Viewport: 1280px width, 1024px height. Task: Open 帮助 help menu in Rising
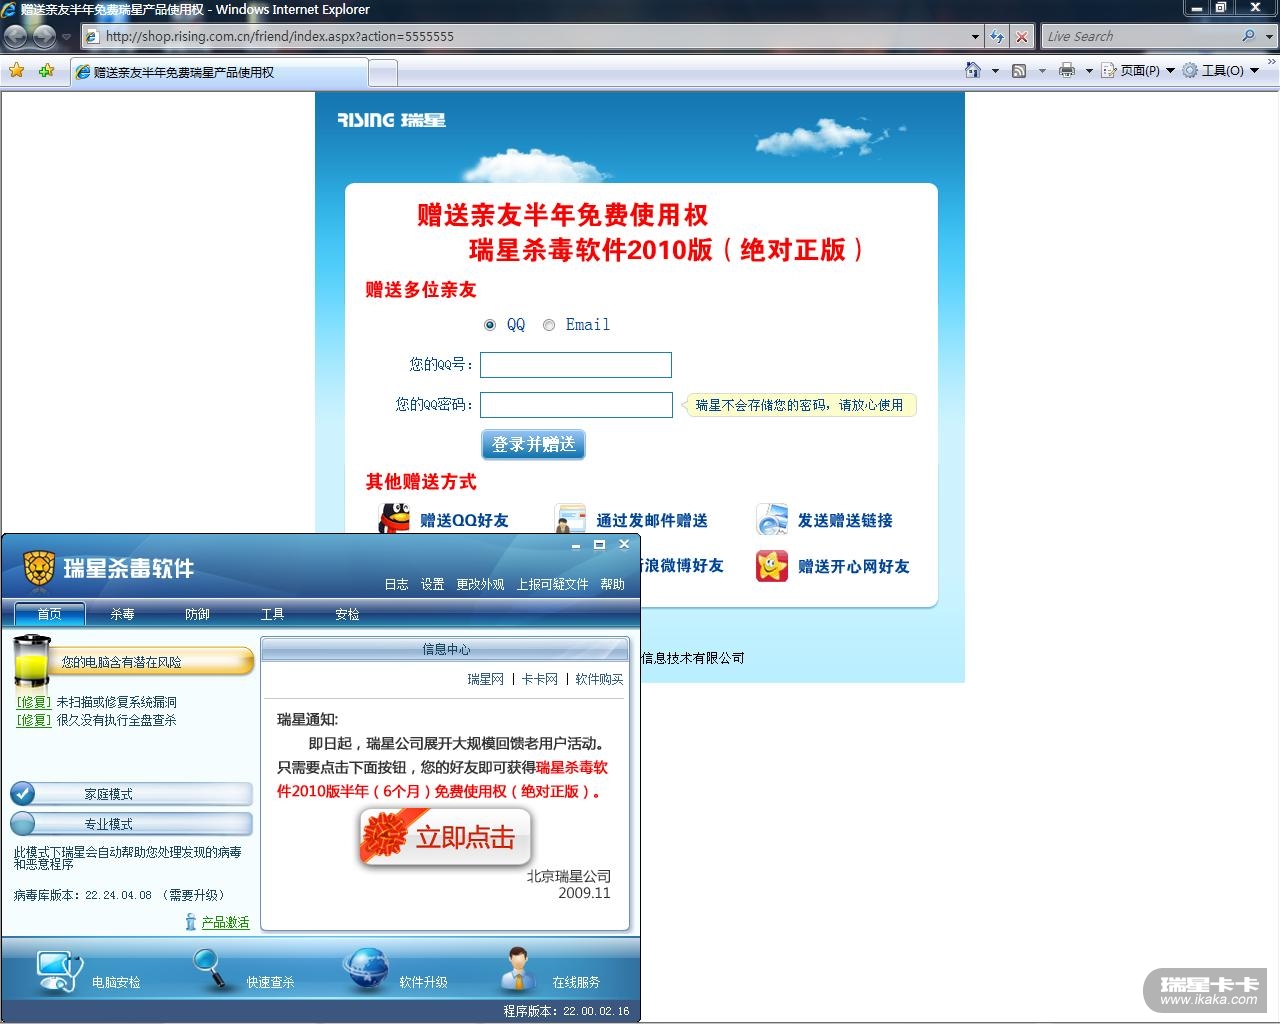click(x=612, y=584)
